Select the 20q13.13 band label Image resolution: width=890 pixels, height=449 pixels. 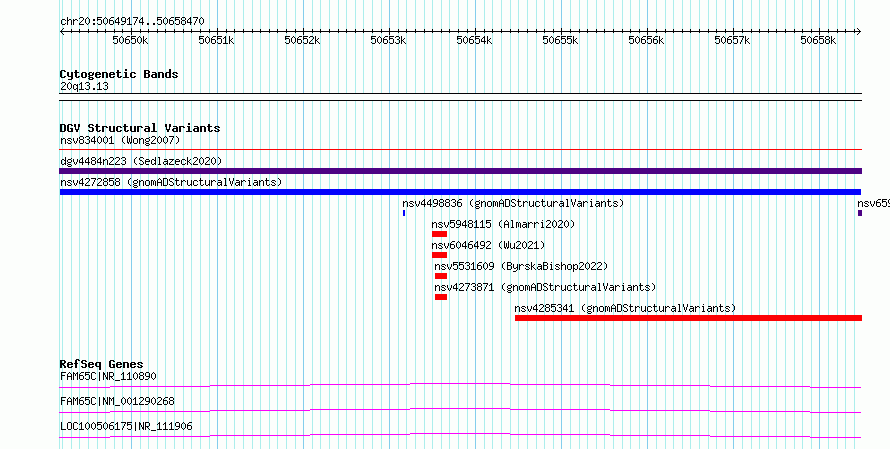84,87
